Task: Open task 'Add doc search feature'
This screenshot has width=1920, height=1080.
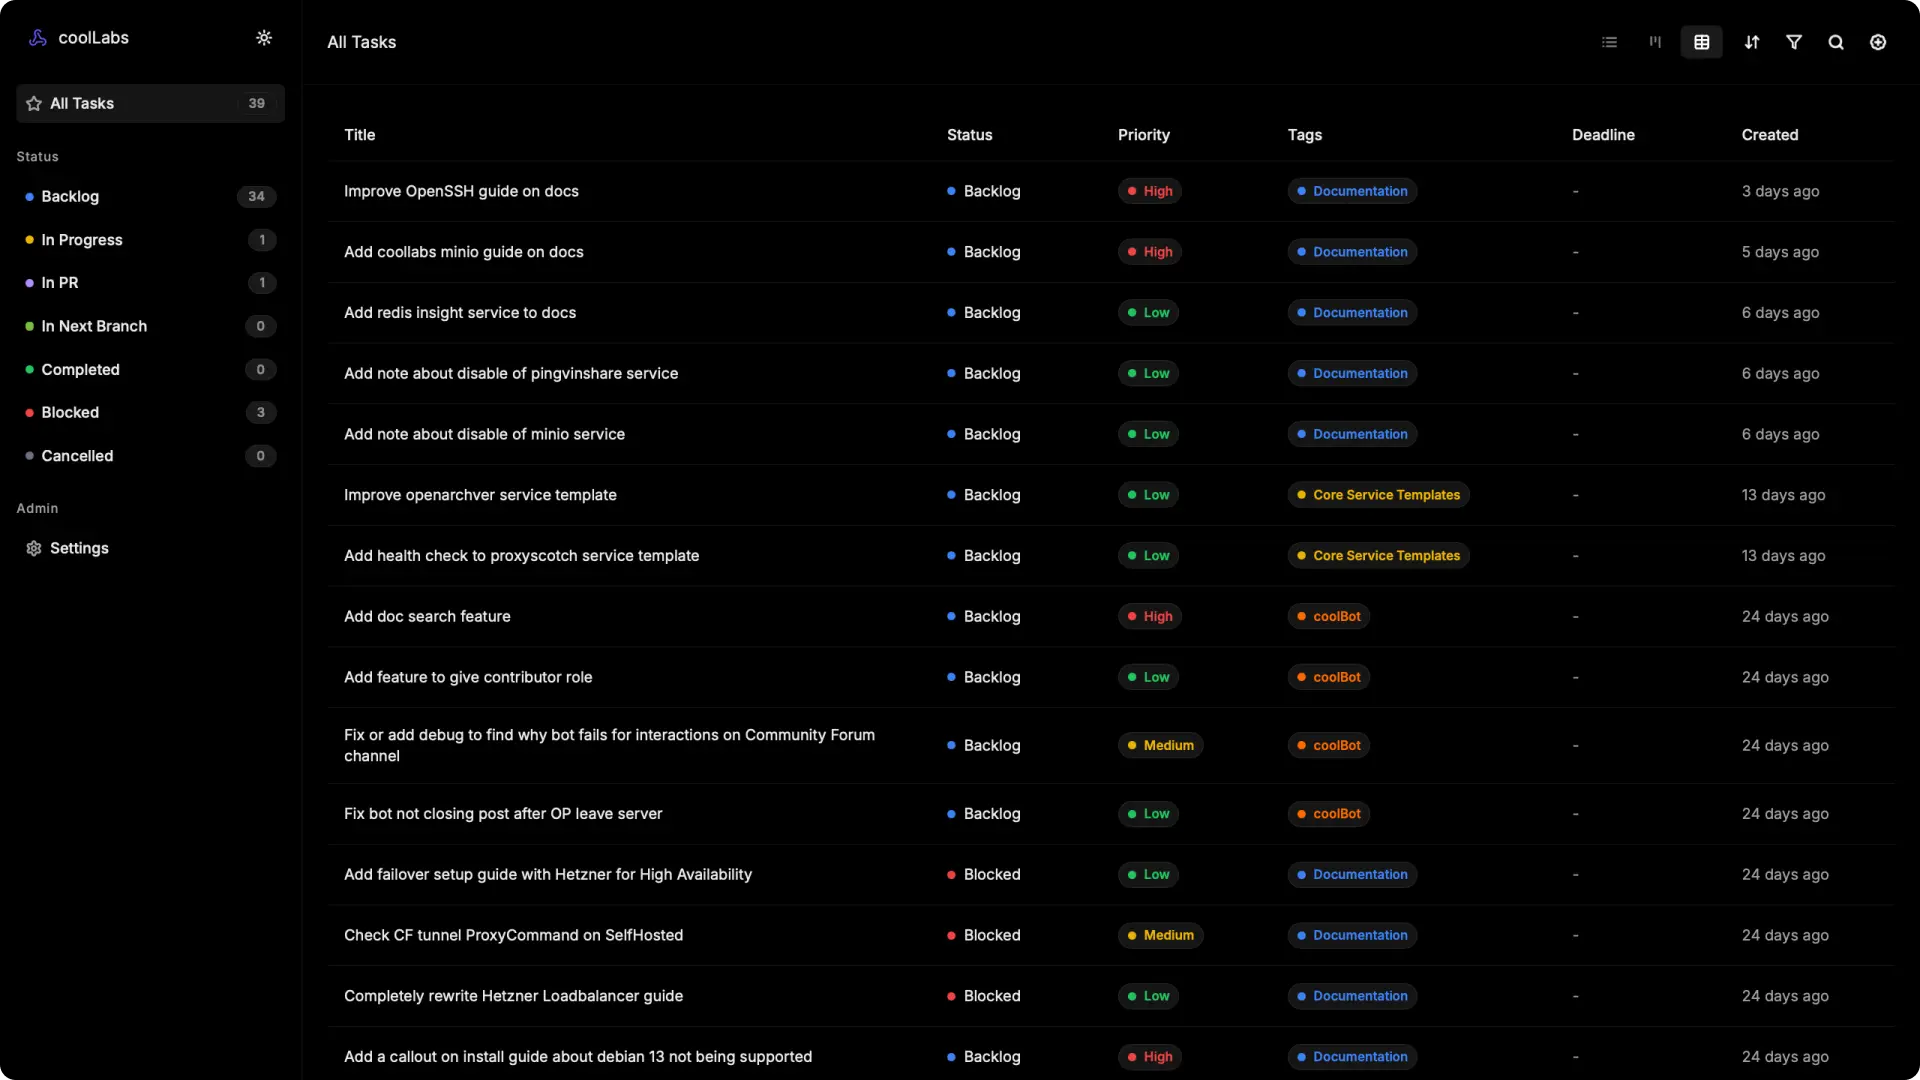Action: 427,616
